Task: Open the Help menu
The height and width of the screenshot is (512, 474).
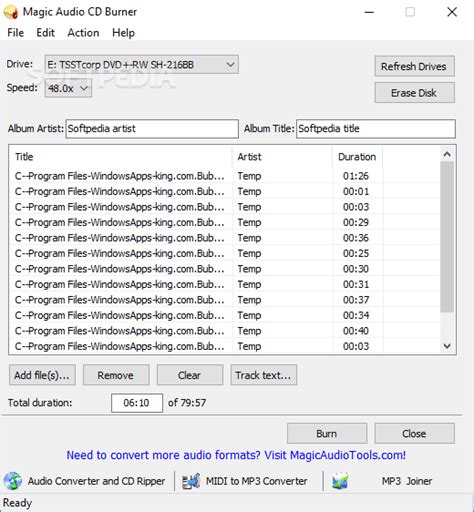Action: pos(123,33)
